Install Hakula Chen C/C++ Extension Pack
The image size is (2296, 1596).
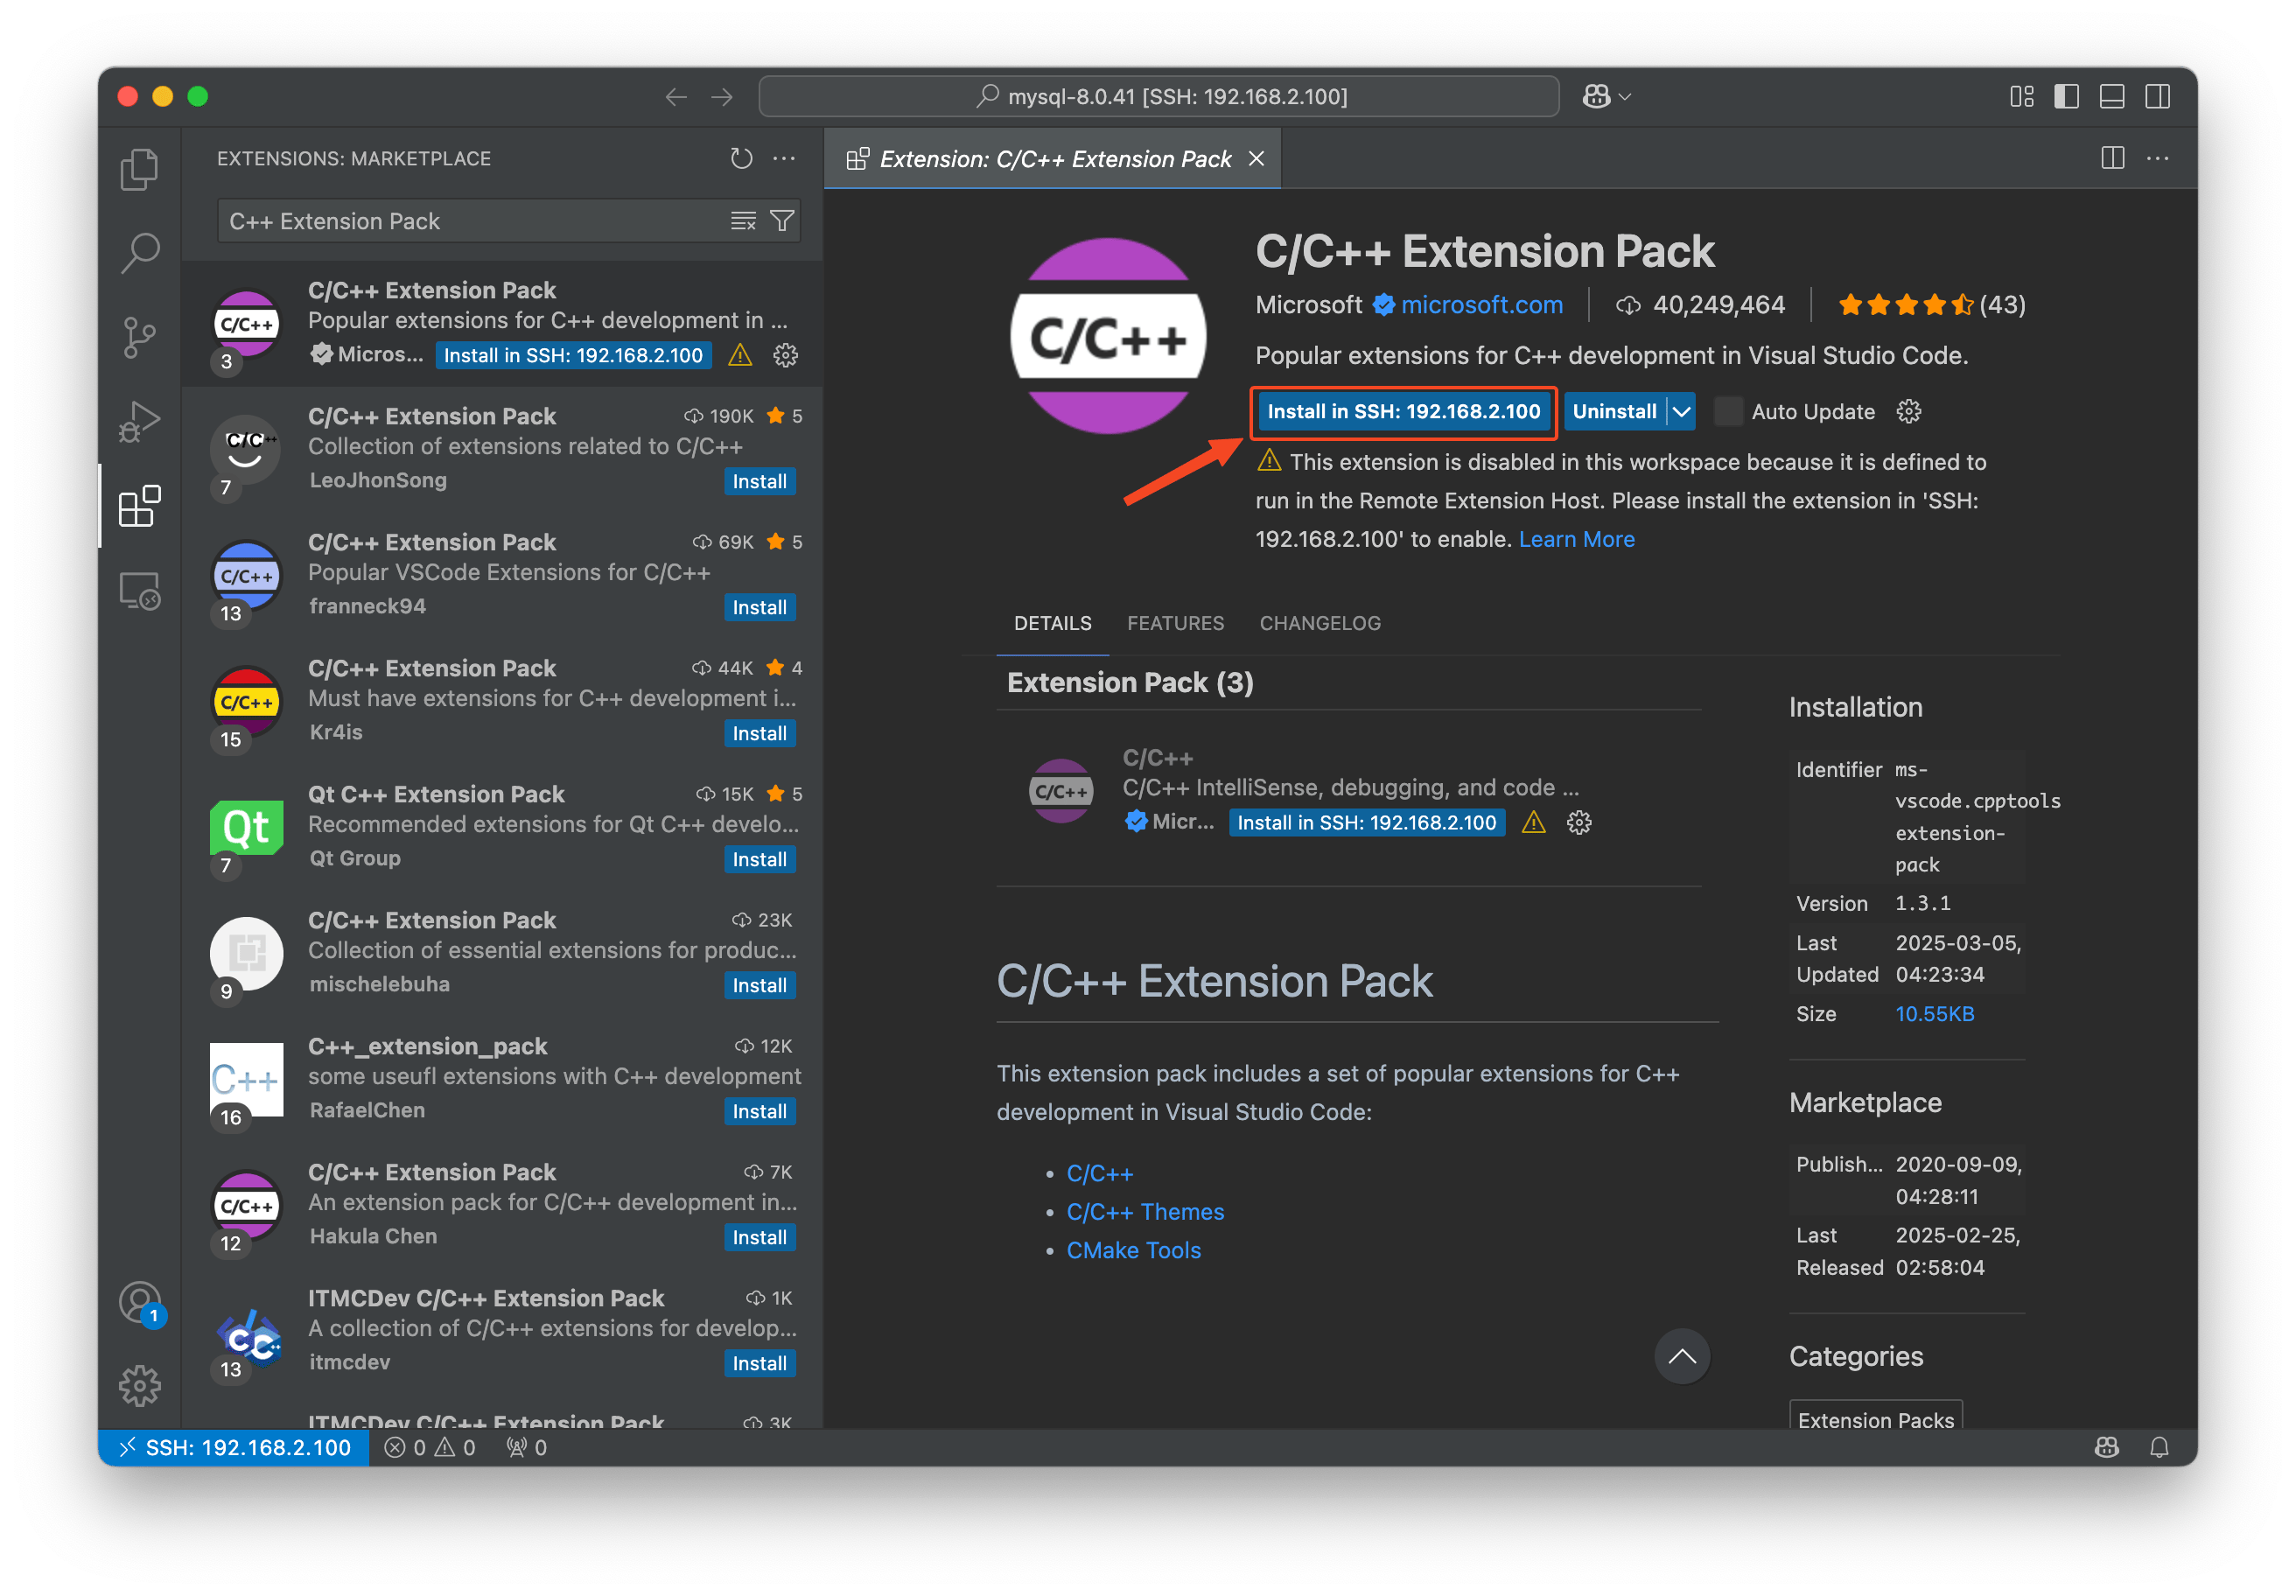point(759,1237)
